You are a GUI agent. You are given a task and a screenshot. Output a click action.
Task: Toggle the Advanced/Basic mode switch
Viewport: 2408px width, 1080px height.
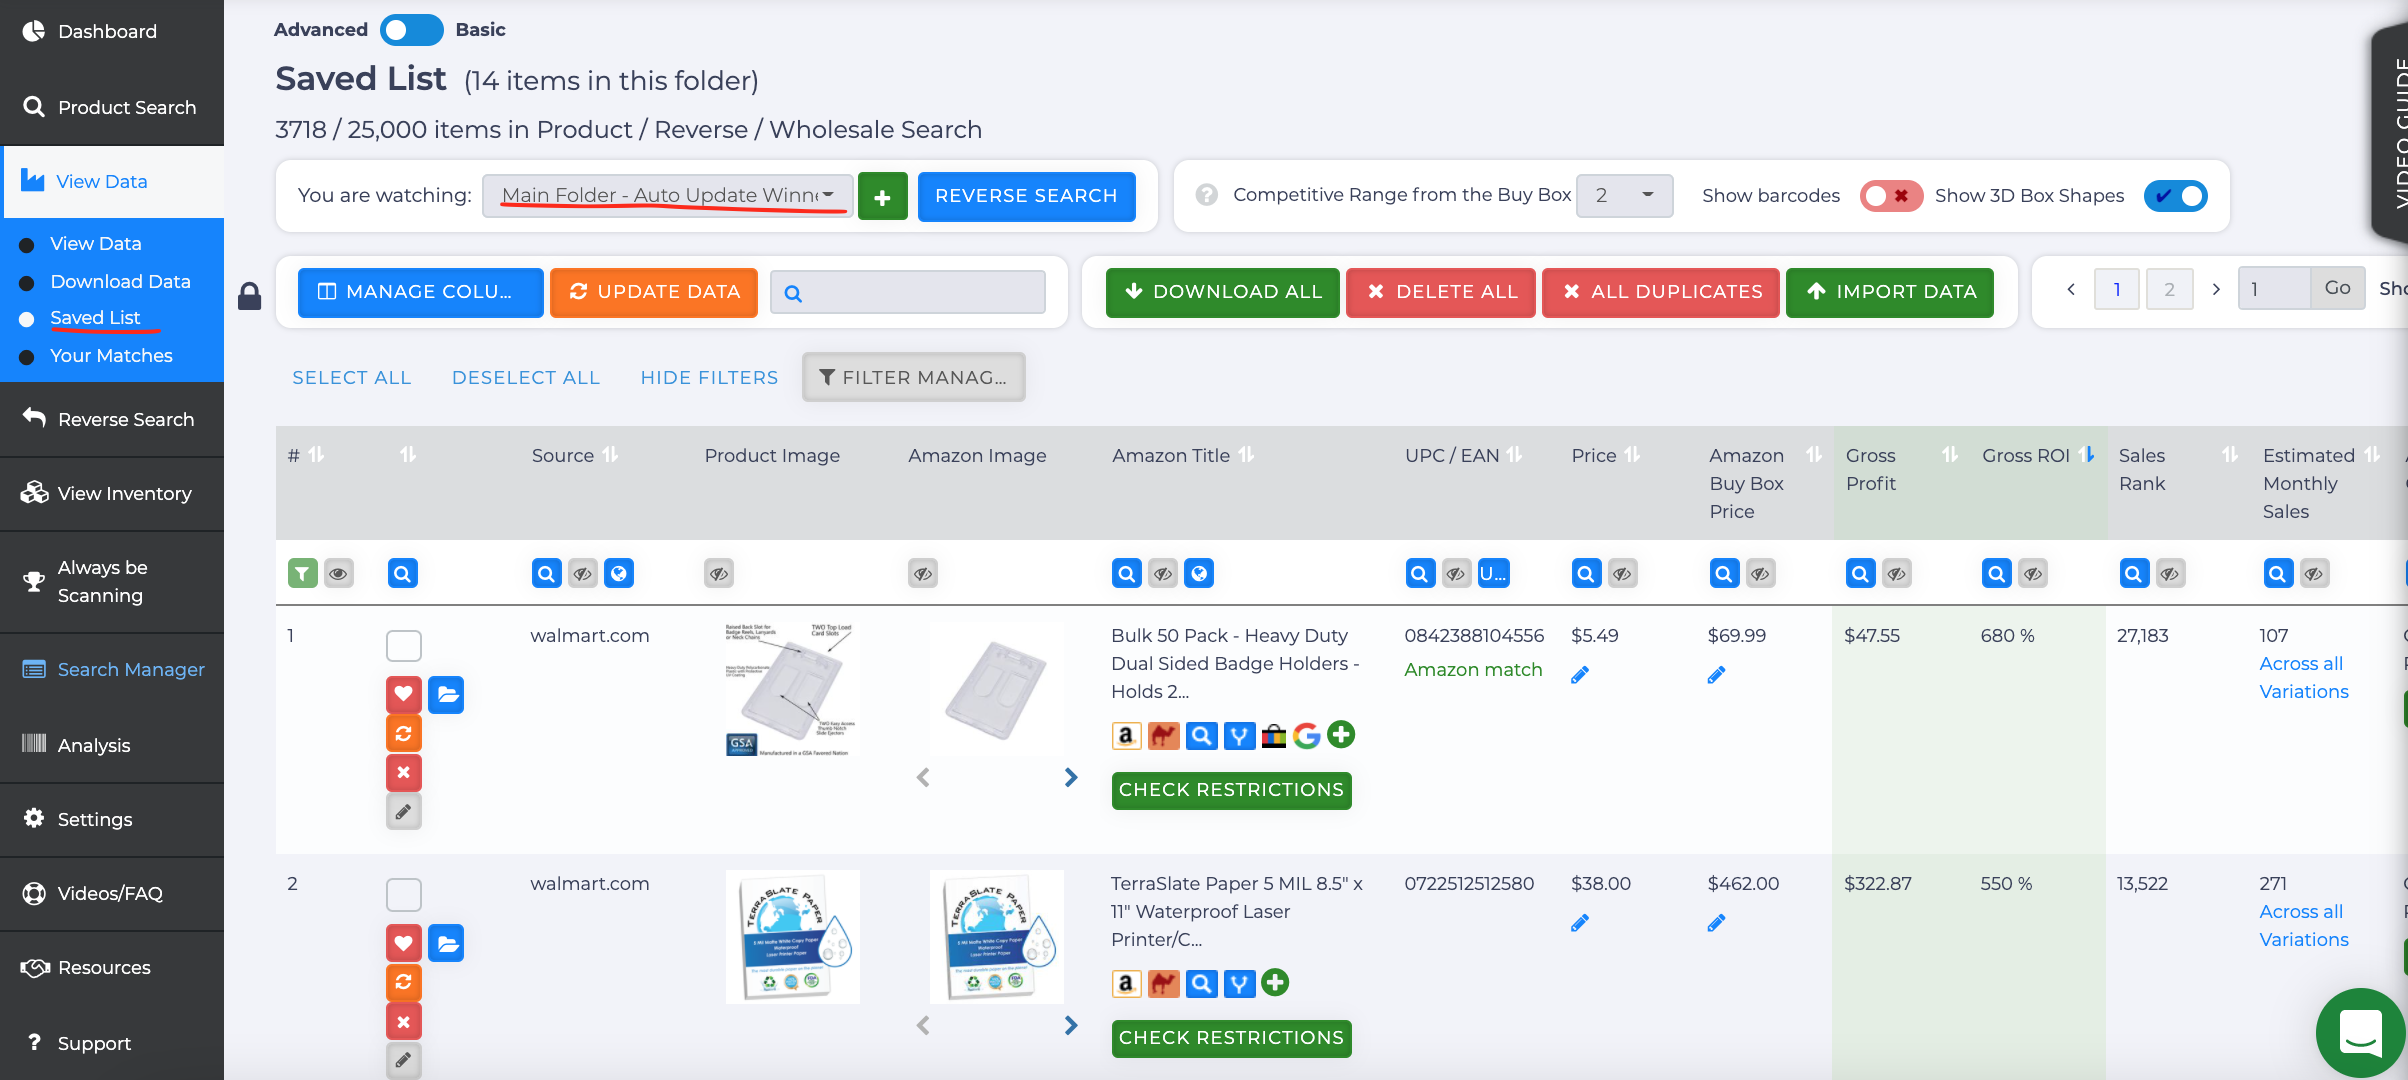pos(411,30)
